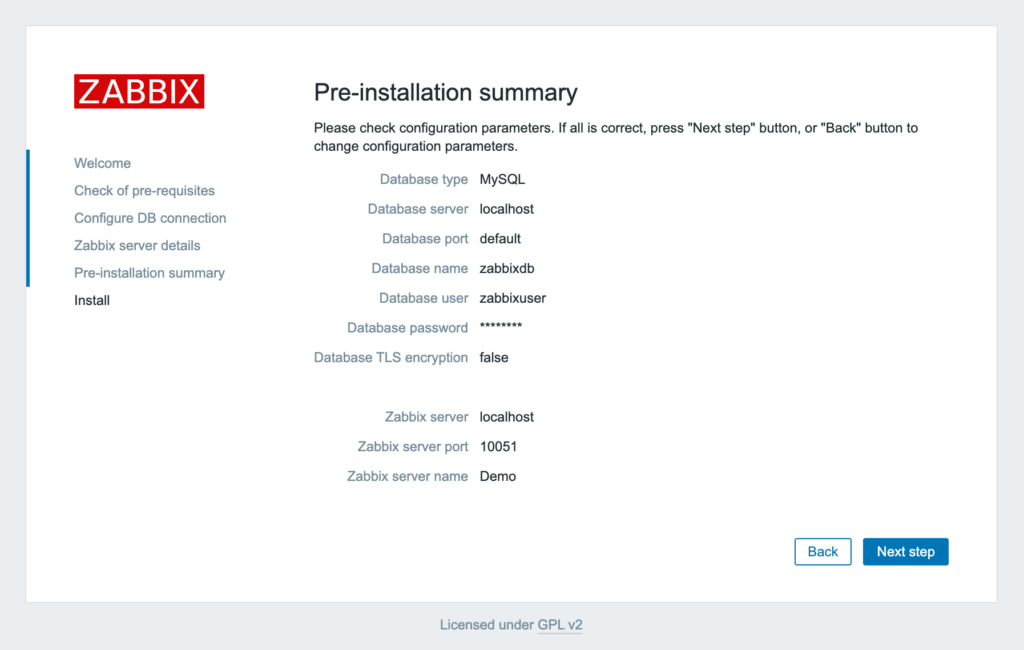Select the Zabbix server details step
1024x650 pixels.
point(137,245)
